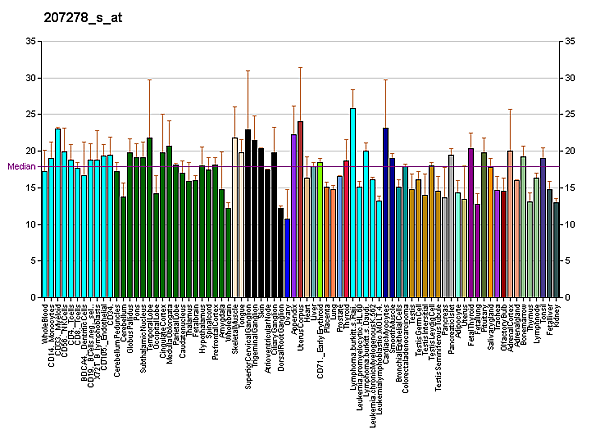This screenshot has width=600, height=434.
Task: Select the last dark Kidney bar
Action: [x=556, y=250]
